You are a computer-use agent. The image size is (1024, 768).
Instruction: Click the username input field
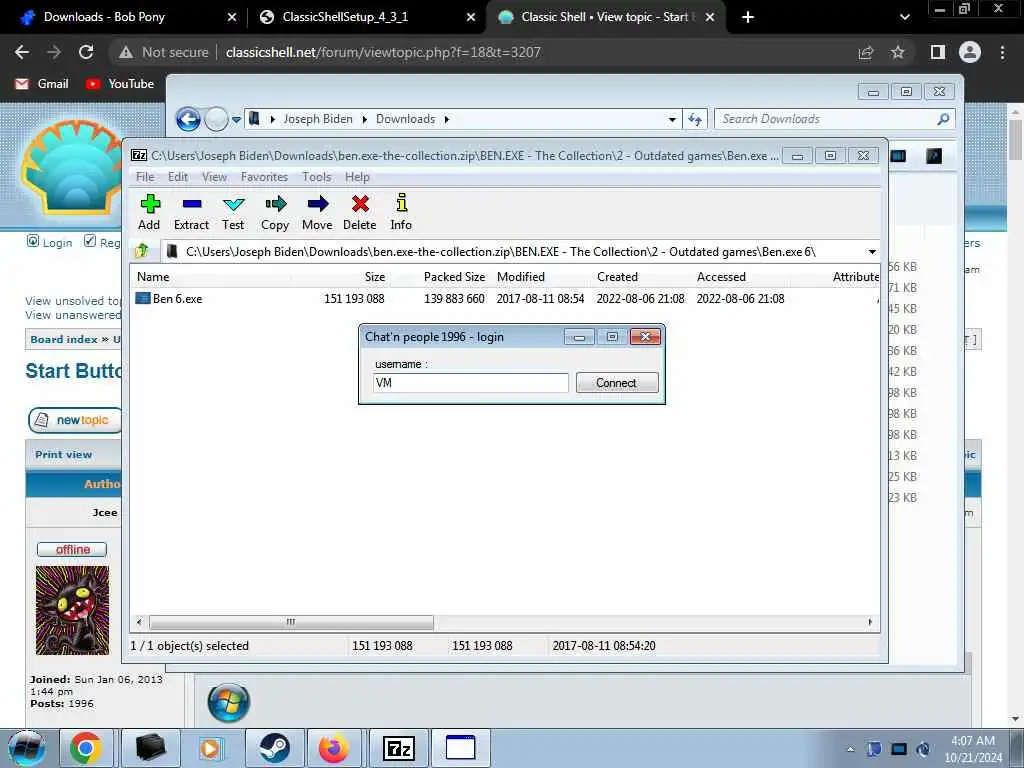pyautogui.click(x=470, y=383)
